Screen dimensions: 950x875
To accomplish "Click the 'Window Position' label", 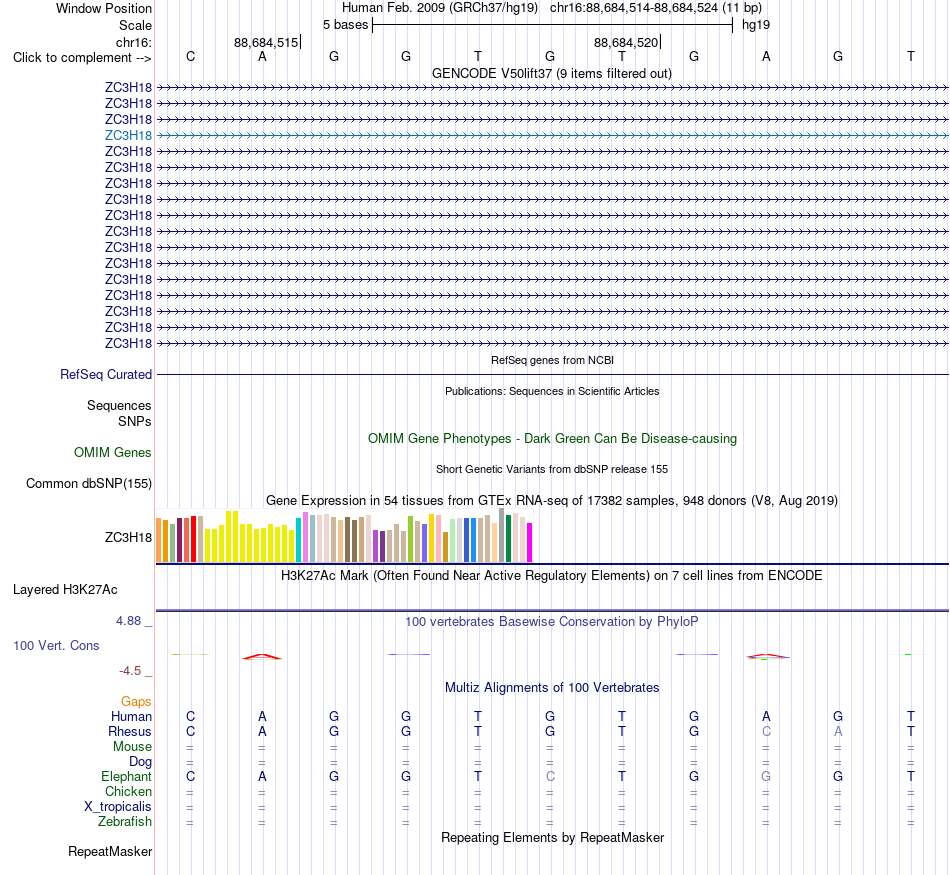I will (104, 8).
